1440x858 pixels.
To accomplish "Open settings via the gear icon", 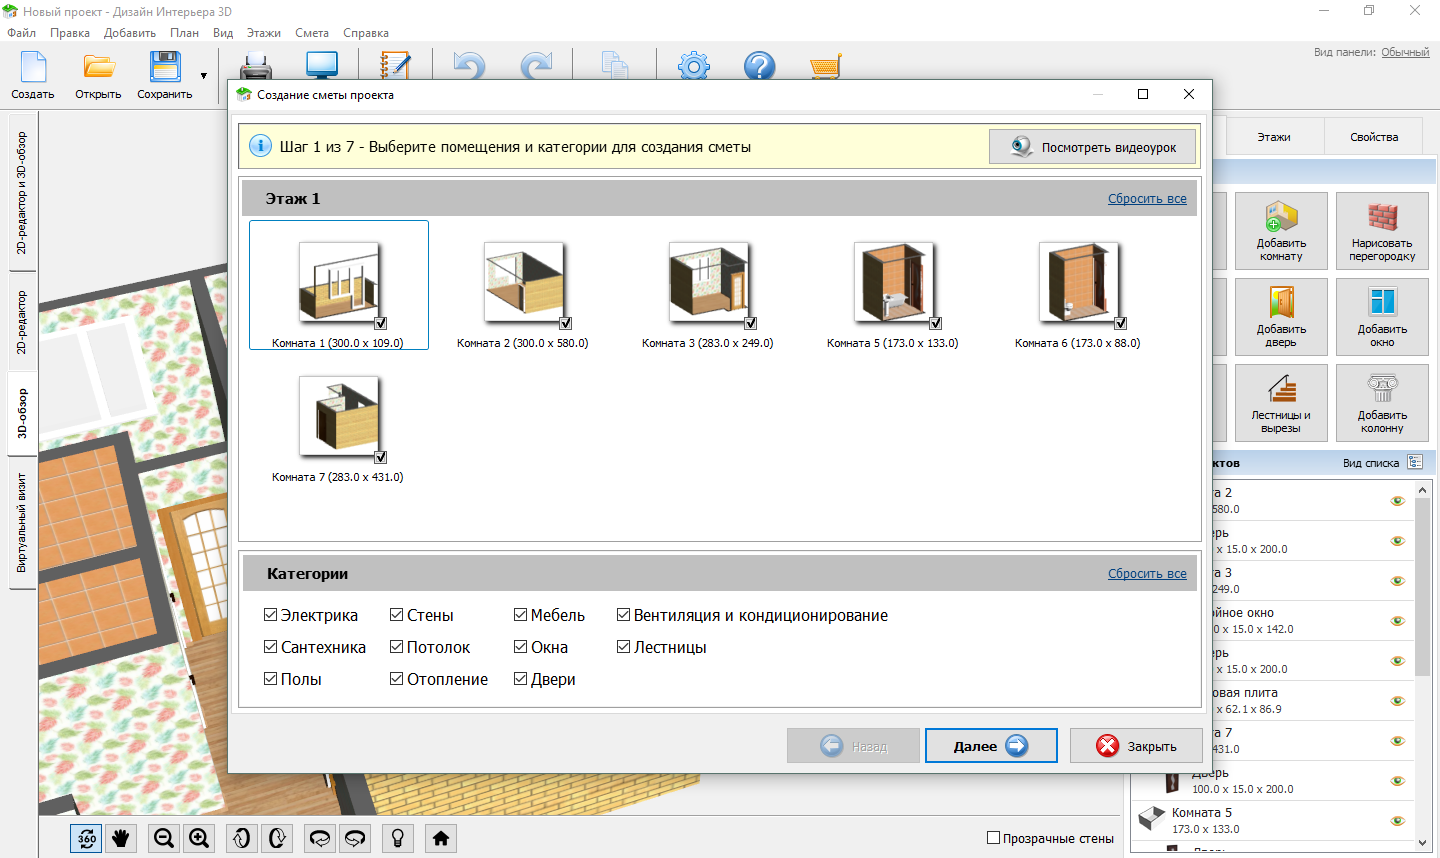I will click(x=693, y=66).
